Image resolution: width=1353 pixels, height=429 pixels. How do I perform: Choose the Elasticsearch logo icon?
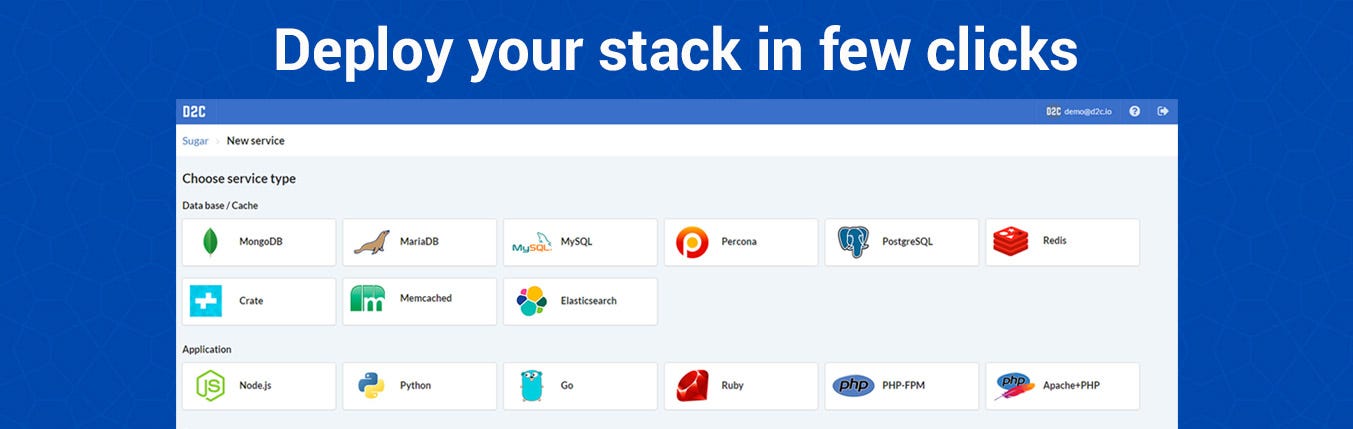tap(531, 301)
